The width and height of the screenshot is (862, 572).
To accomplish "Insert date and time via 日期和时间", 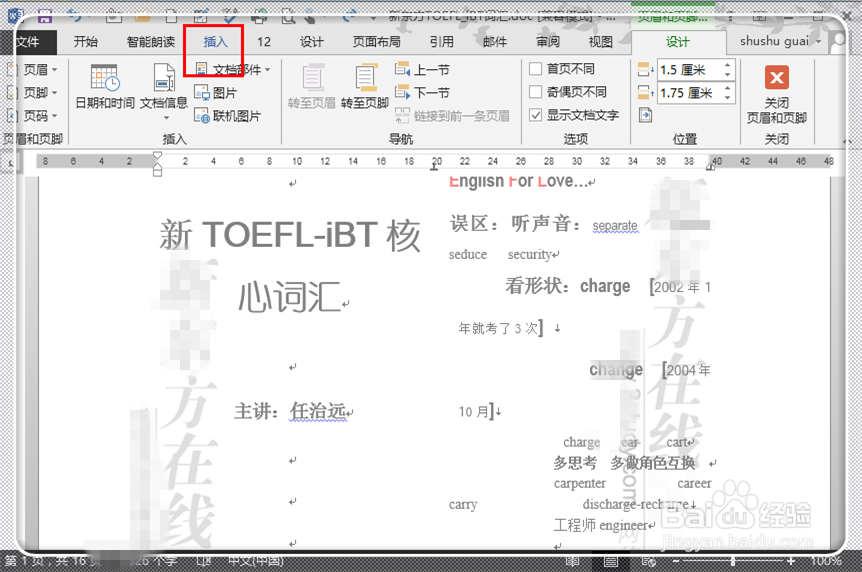I will pos(104,86).
